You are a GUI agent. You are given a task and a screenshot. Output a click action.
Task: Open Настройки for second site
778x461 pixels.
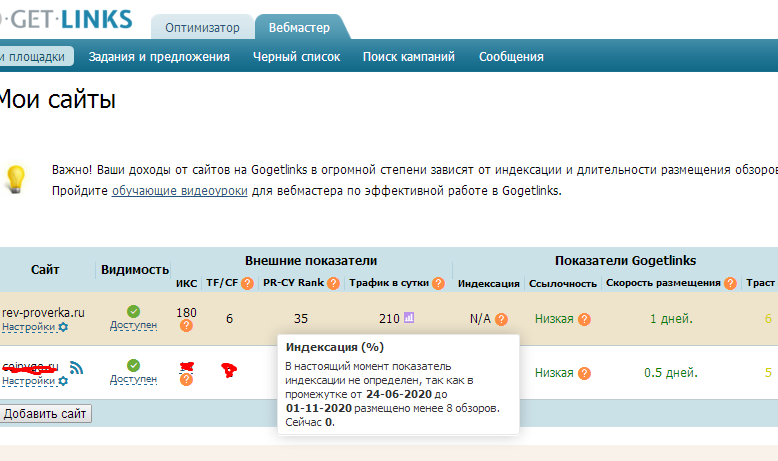[x=29, y=381]
